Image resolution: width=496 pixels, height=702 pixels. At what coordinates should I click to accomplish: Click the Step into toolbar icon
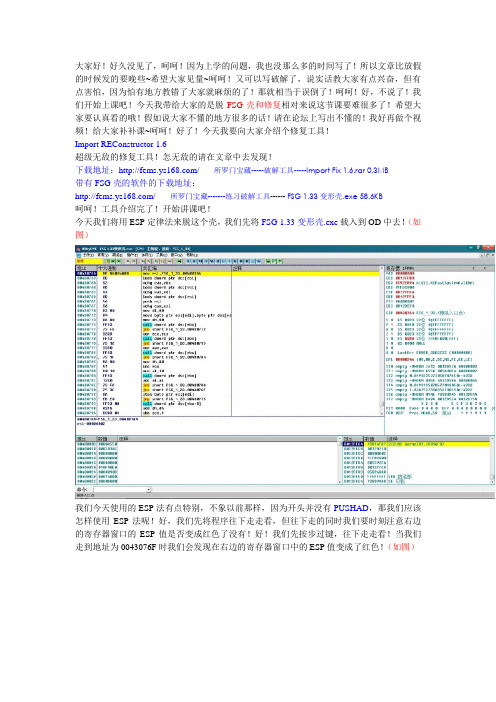point(143,261)
